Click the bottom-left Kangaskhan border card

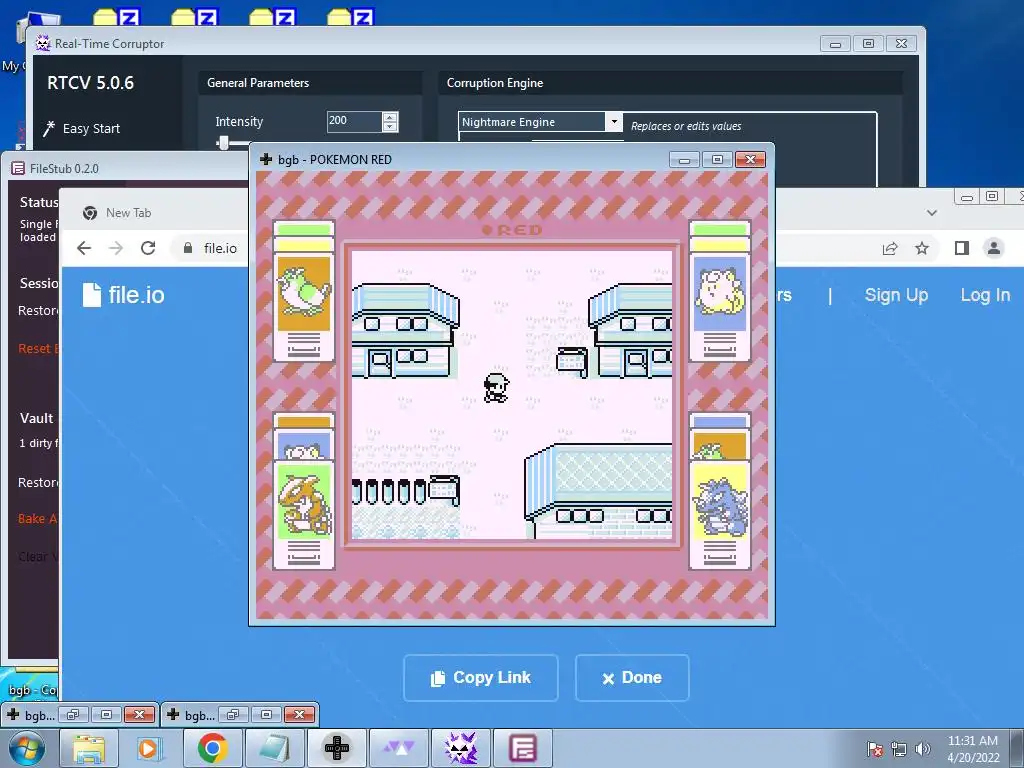[x=304, y=513]
